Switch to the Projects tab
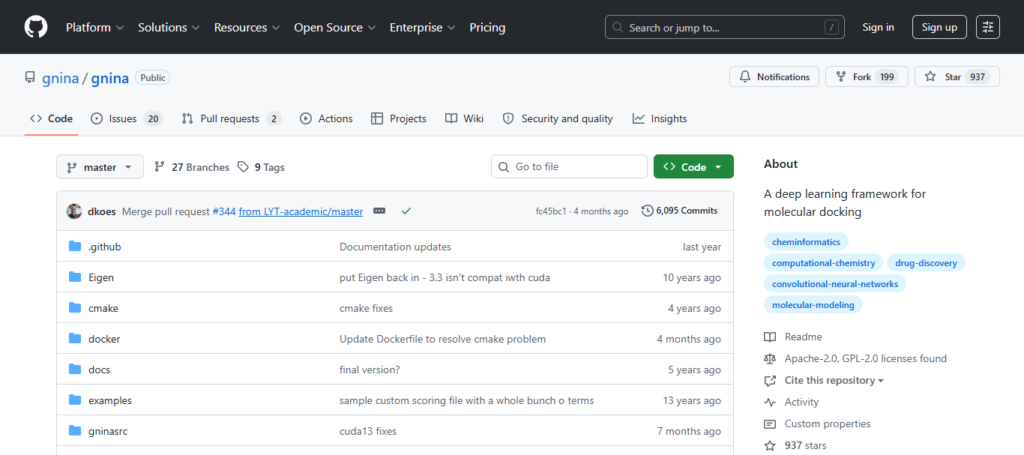Image resolution: width=1024 pixels, height=455 pixels. tap(398, 119)
